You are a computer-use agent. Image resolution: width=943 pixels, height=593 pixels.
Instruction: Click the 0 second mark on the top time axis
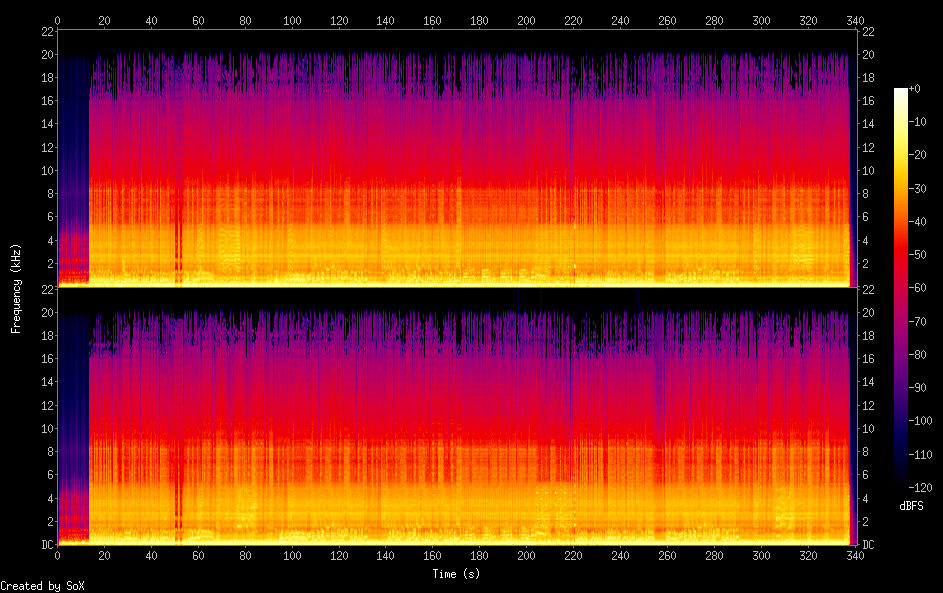(x=58, y=19)
